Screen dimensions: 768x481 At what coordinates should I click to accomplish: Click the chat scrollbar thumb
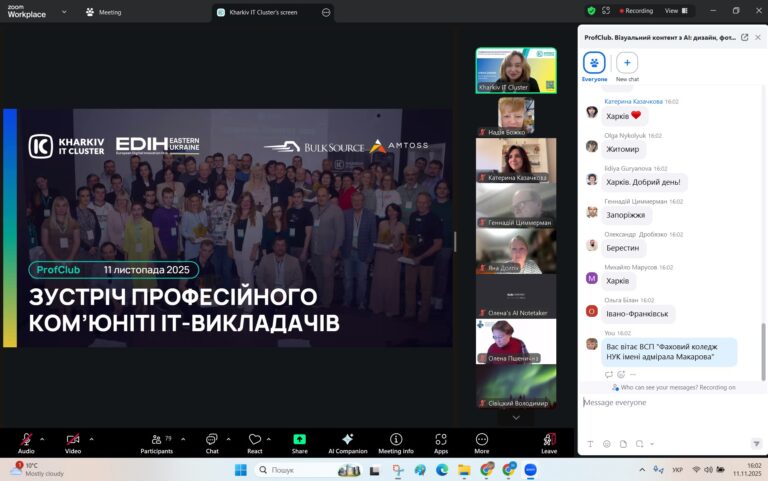click(x=763, y=352)
